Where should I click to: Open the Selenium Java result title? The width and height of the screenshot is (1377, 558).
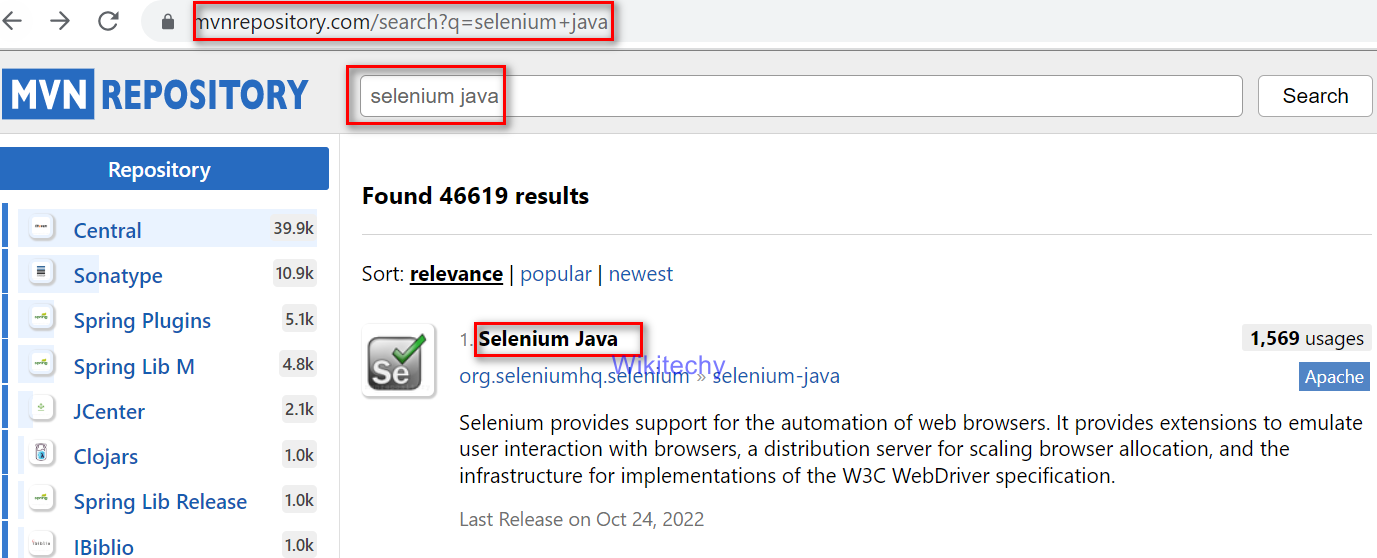tap(548, 339)
